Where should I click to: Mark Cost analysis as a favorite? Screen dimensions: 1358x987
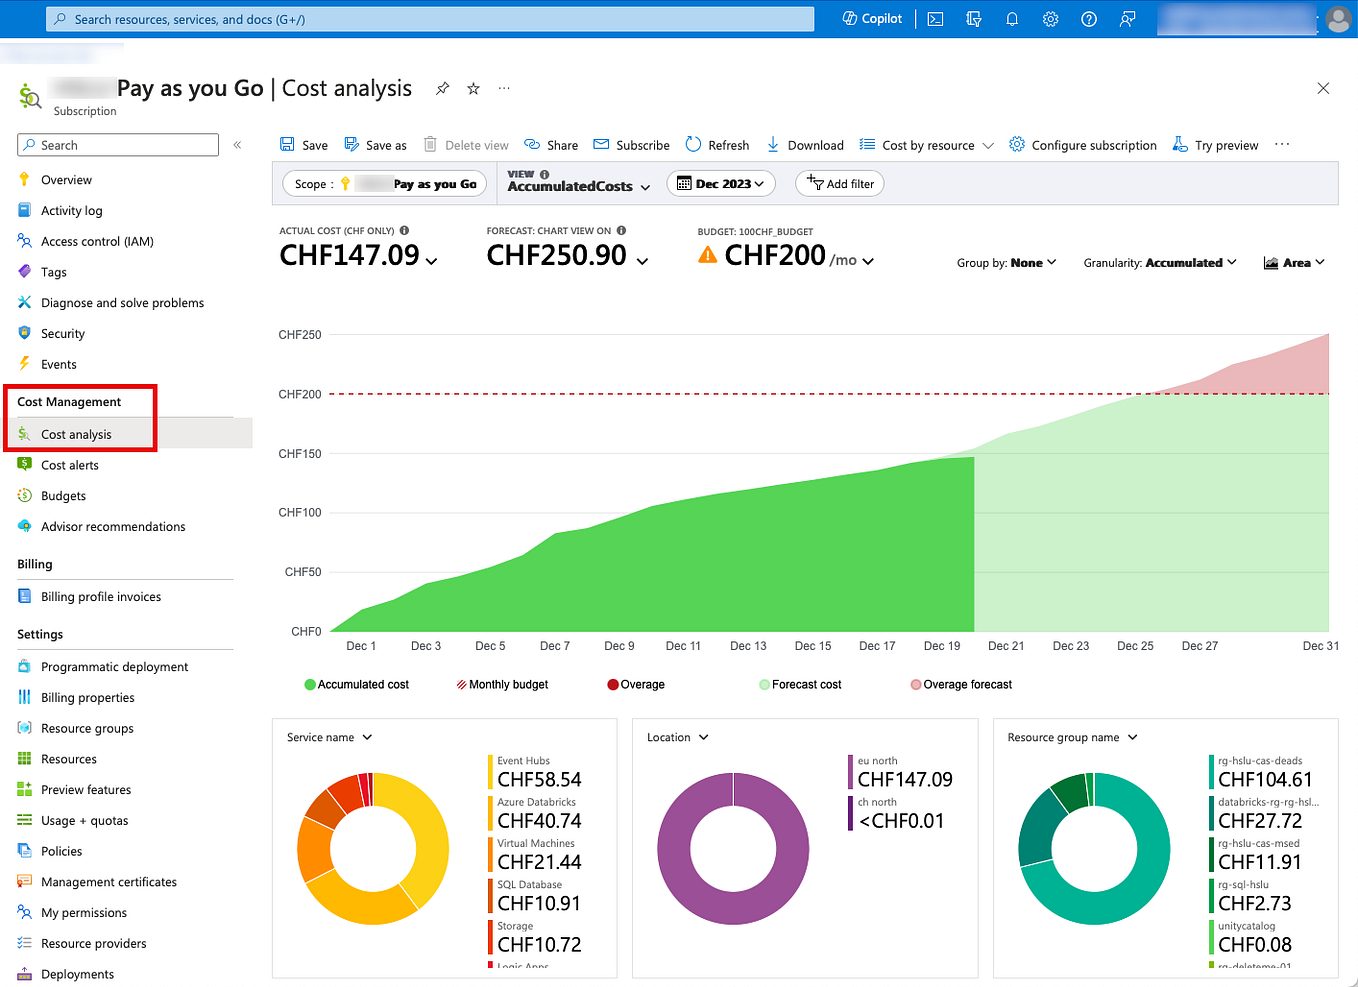[x=472, y=88]
